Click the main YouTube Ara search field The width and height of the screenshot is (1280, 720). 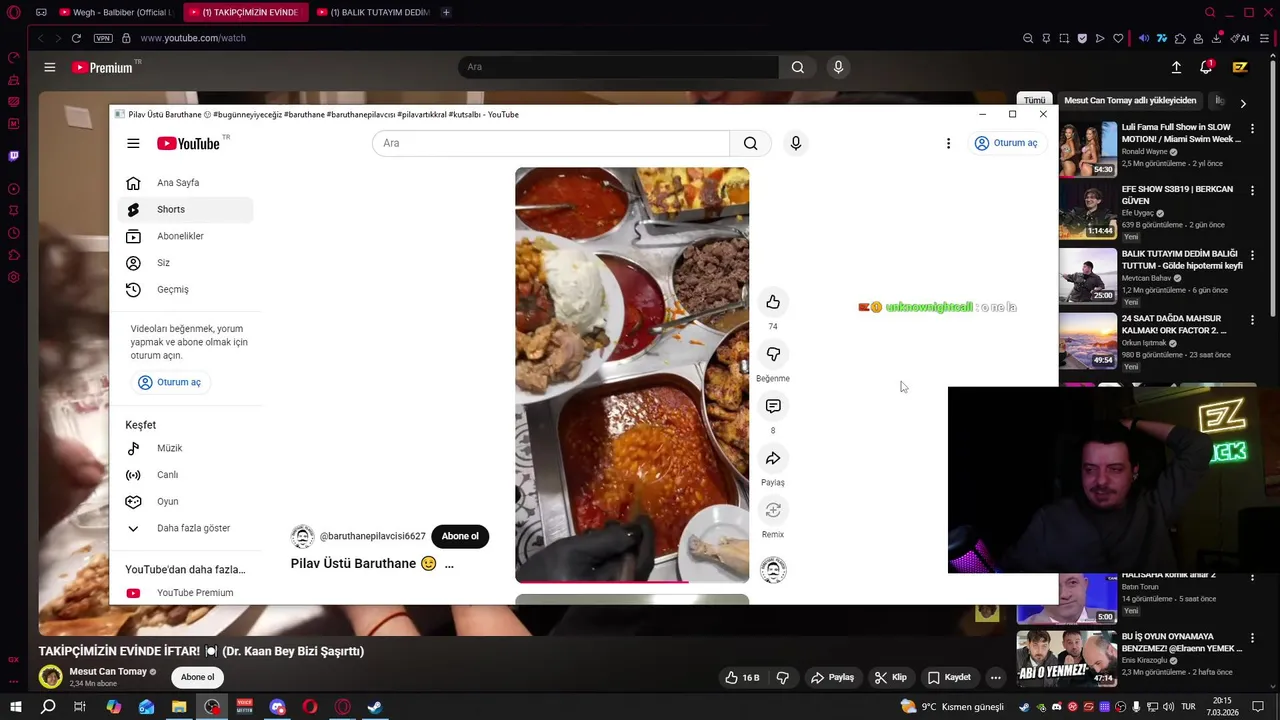(618, 67)
